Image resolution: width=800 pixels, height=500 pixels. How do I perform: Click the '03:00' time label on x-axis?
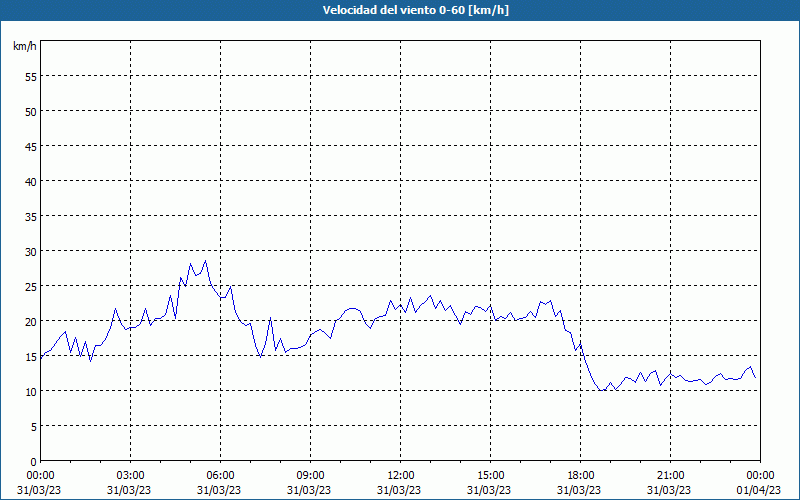[131, 476]
